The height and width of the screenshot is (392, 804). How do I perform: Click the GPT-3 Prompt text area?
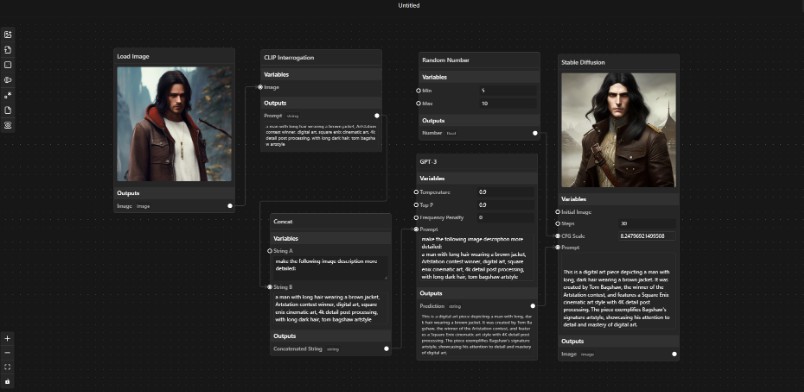click(477, 258)
